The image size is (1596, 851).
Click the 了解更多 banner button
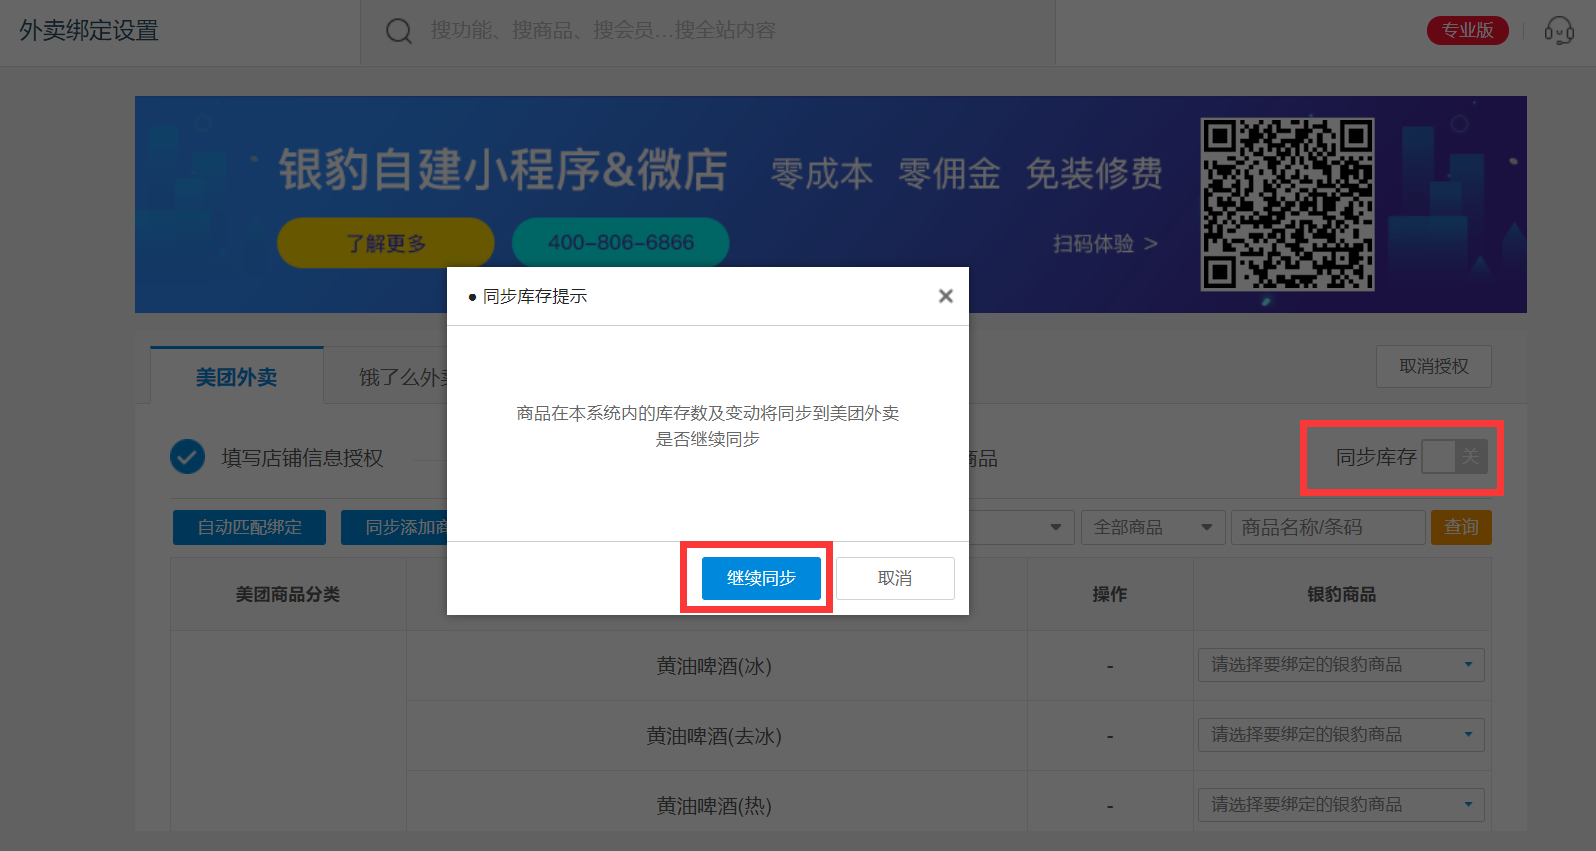click(385, 243)
